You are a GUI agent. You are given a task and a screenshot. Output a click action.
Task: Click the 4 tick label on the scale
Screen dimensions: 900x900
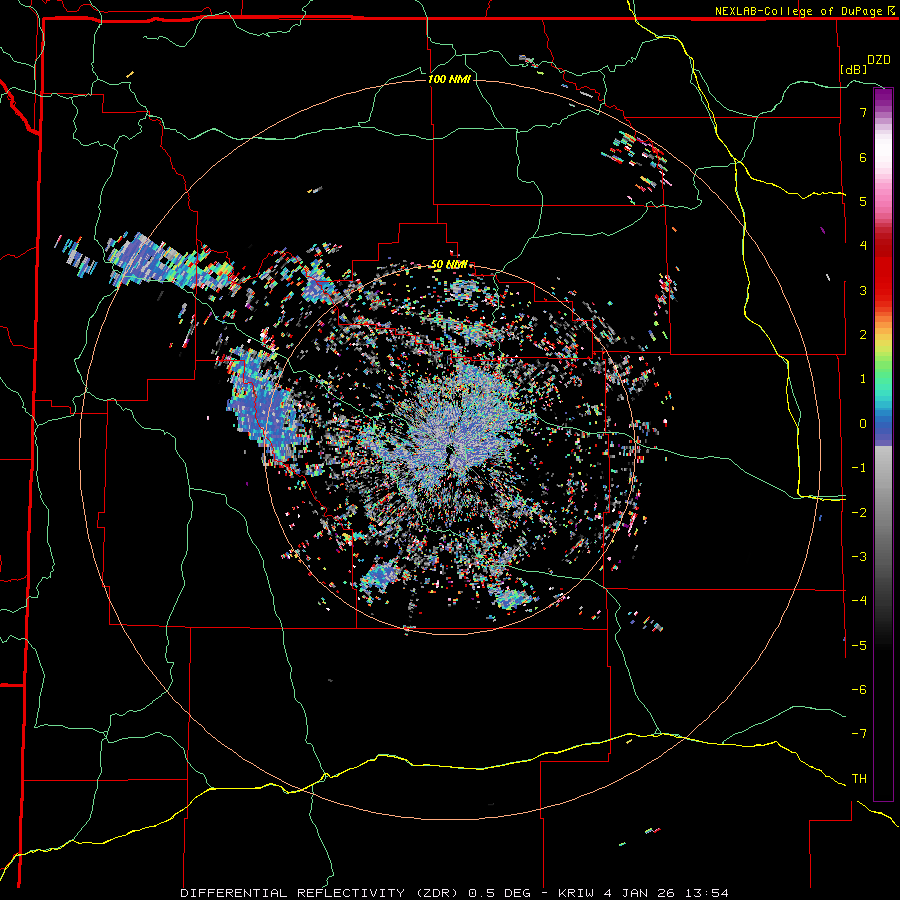[863, 246]
